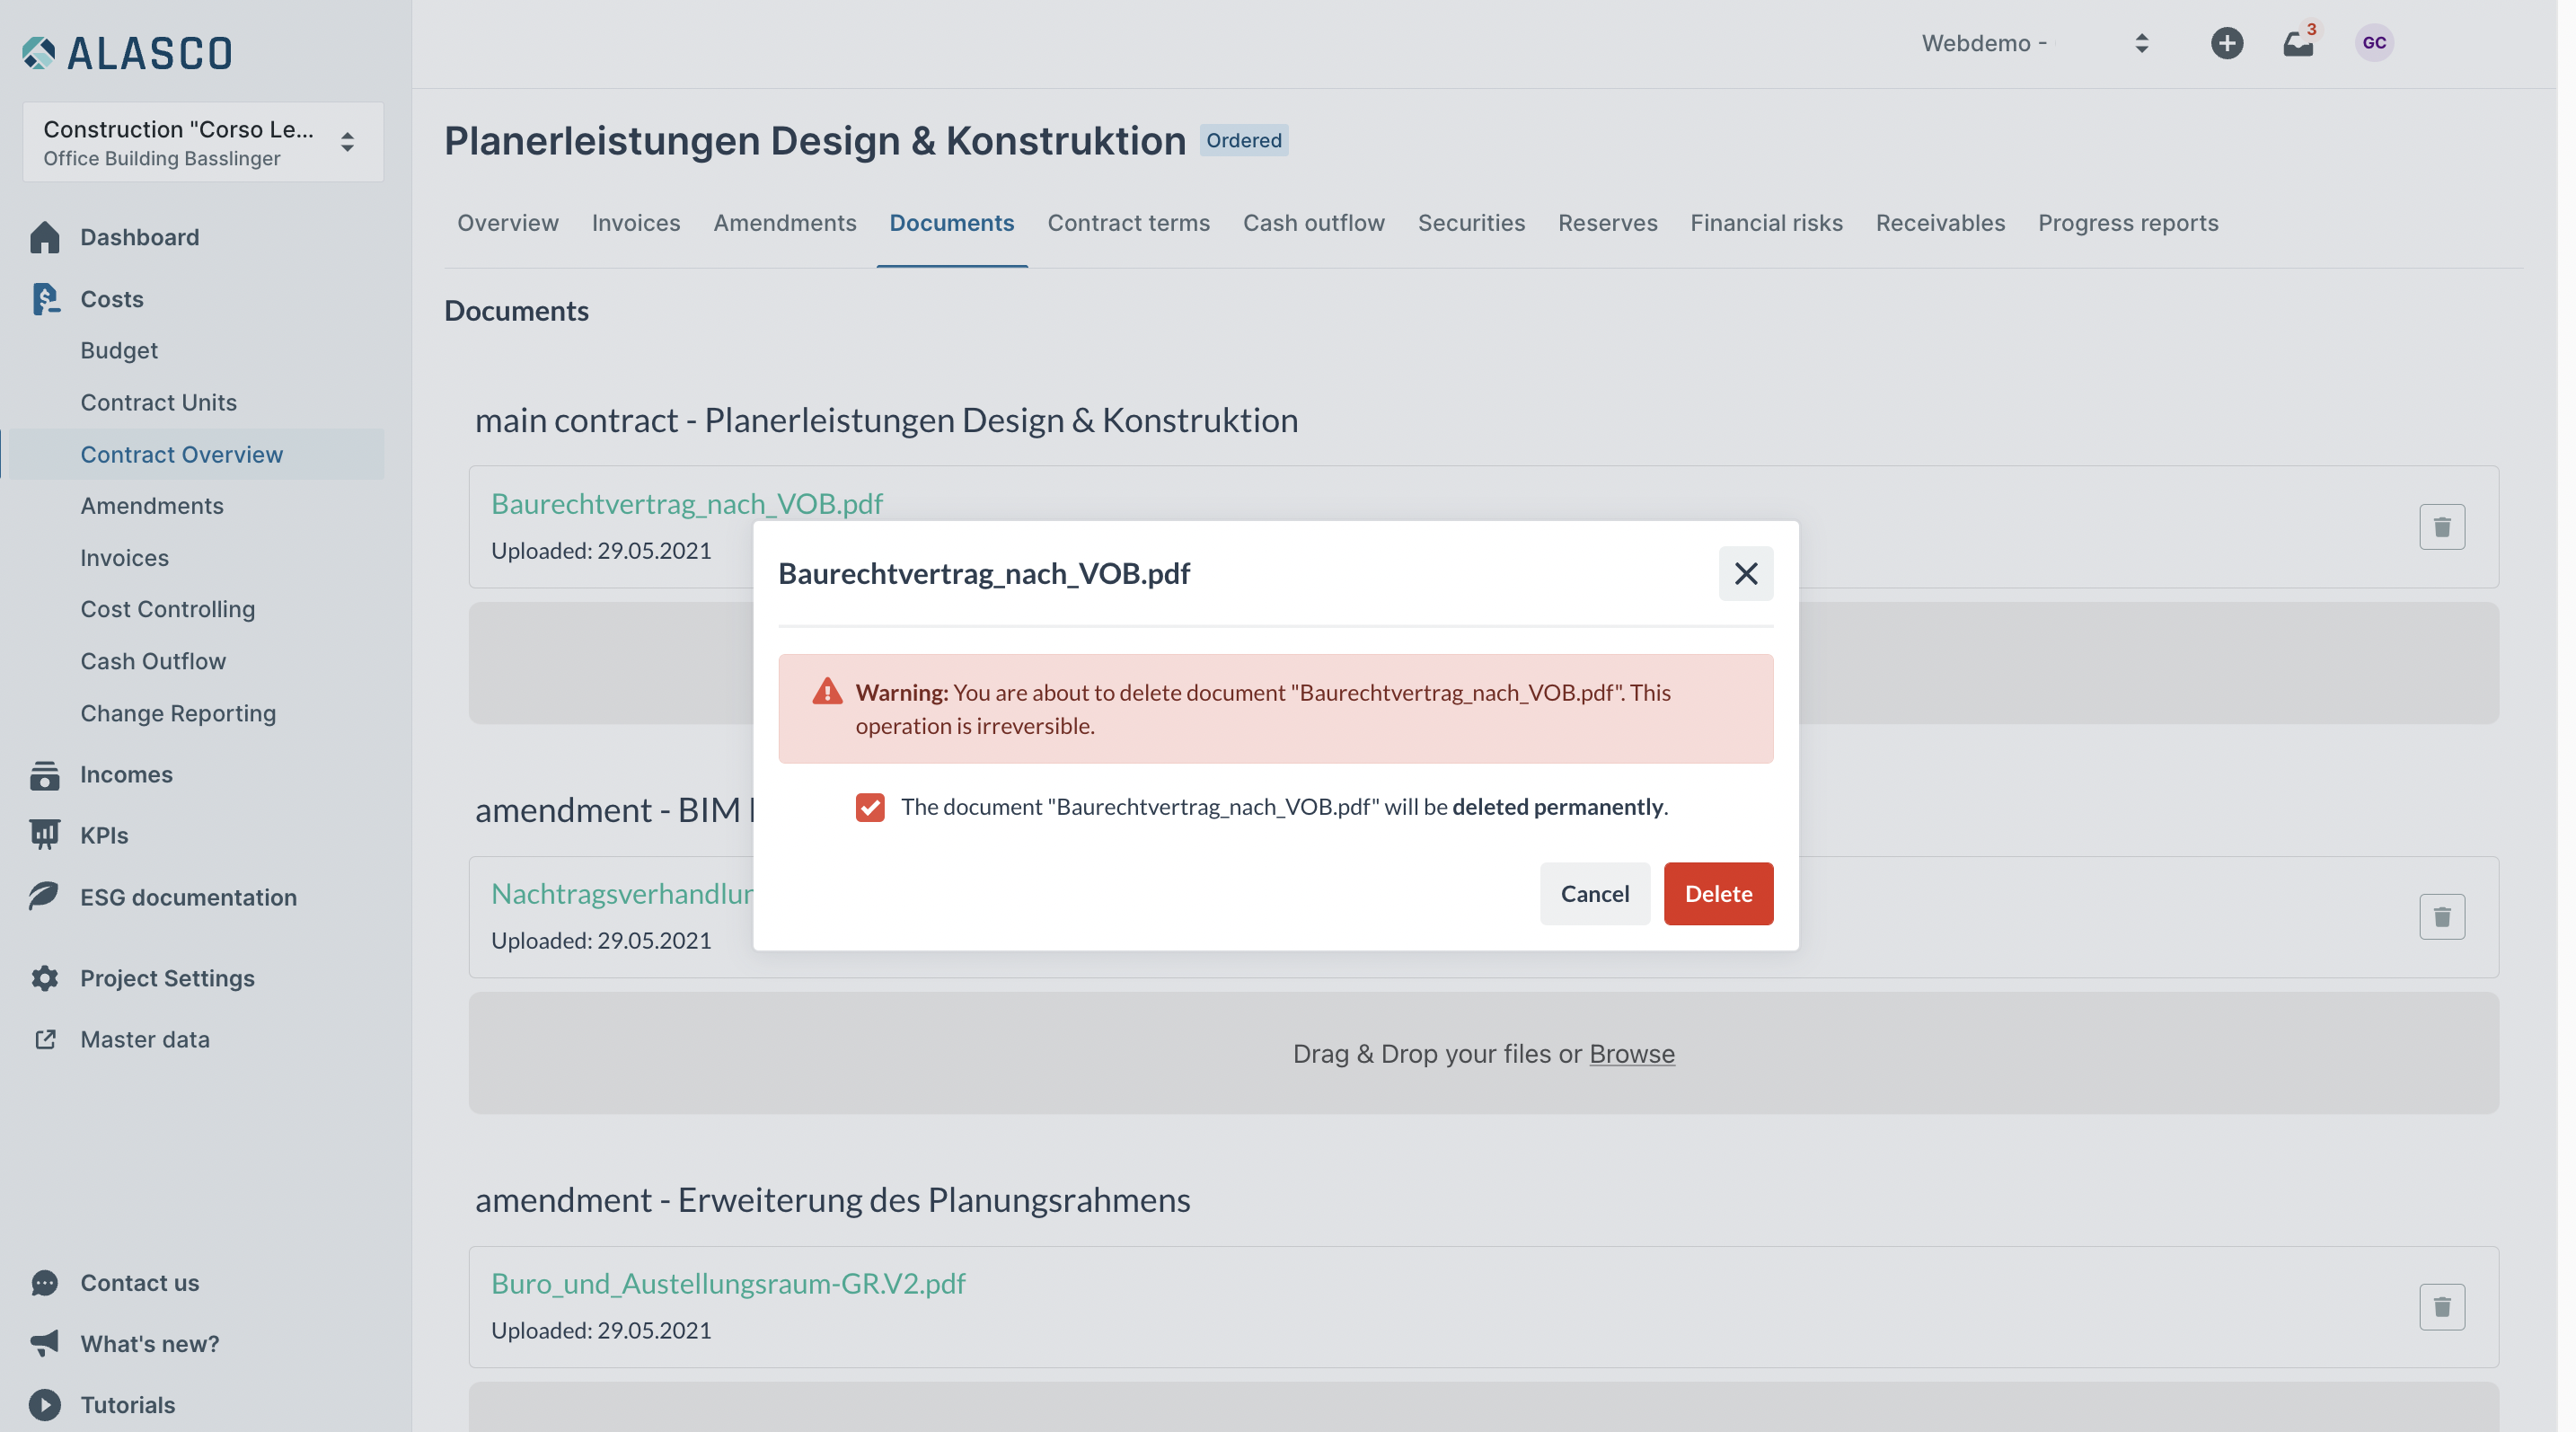
Task: Click the KPIs chart icon
Action: point(45,835)
